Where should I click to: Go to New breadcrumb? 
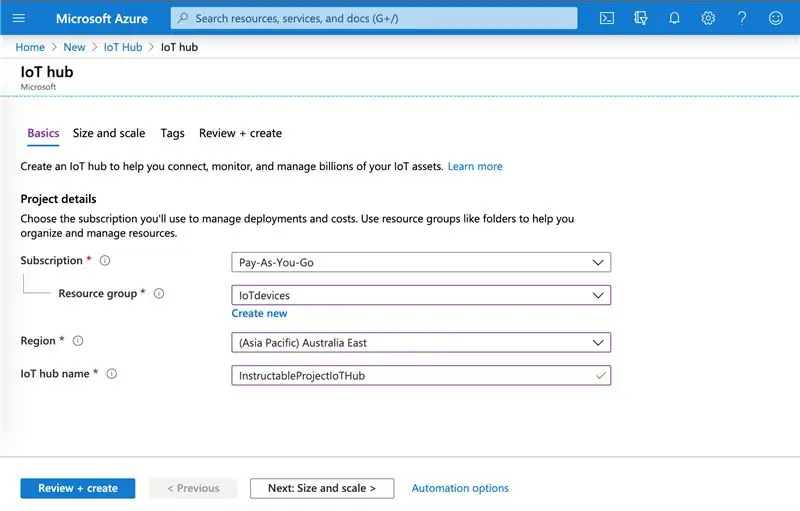click(x=74, y=47)
